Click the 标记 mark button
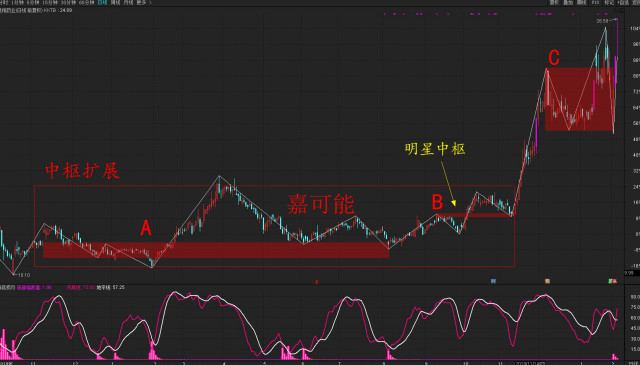640x365 pixels. pyautogui.click(x=609, y=2)
